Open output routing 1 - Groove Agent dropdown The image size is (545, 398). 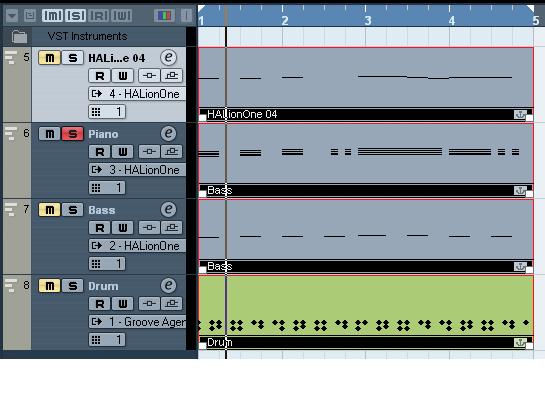coord(137,322)
